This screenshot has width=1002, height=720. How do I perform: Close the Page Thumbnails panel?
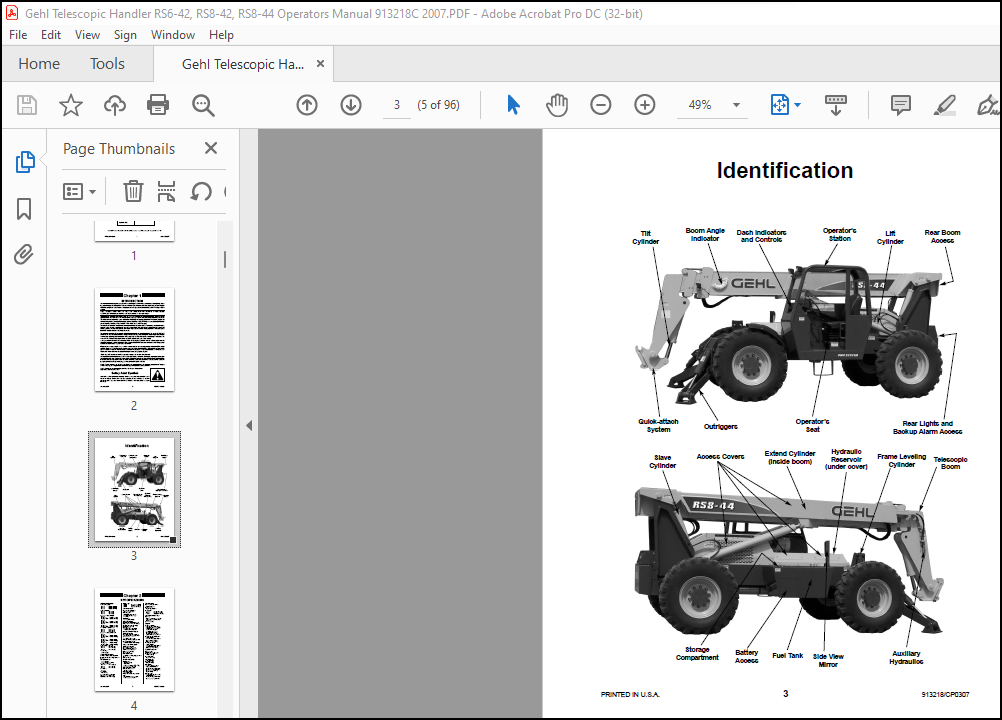[x=211, y=148]
